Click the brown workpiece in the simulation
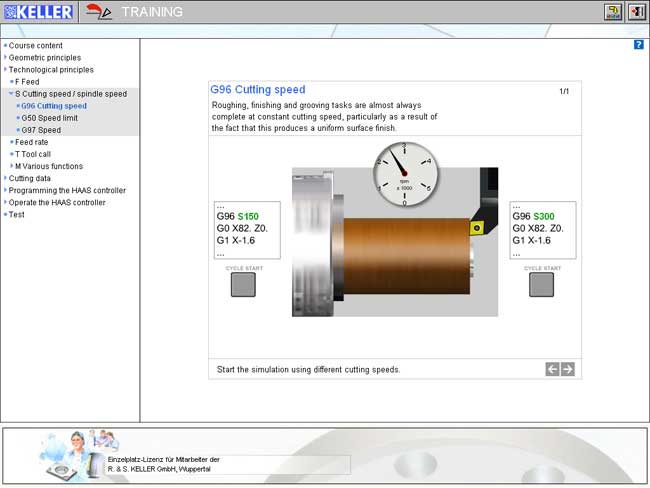This screenshot has height=488, width=650. (x=406, y=256)
